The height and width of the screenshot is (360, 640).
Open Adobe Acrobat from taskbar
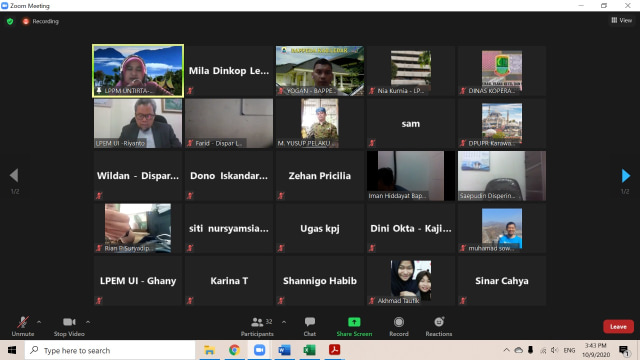[x=334, y=350]
